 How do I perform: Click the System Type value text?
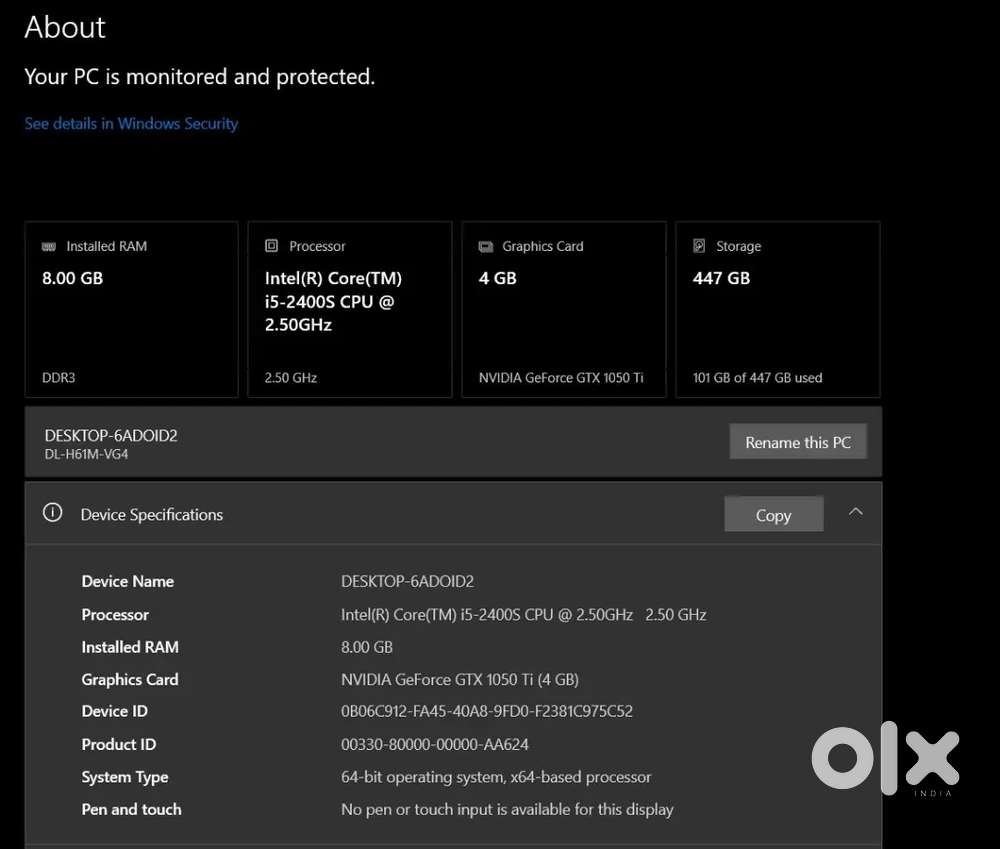(496, 777)
